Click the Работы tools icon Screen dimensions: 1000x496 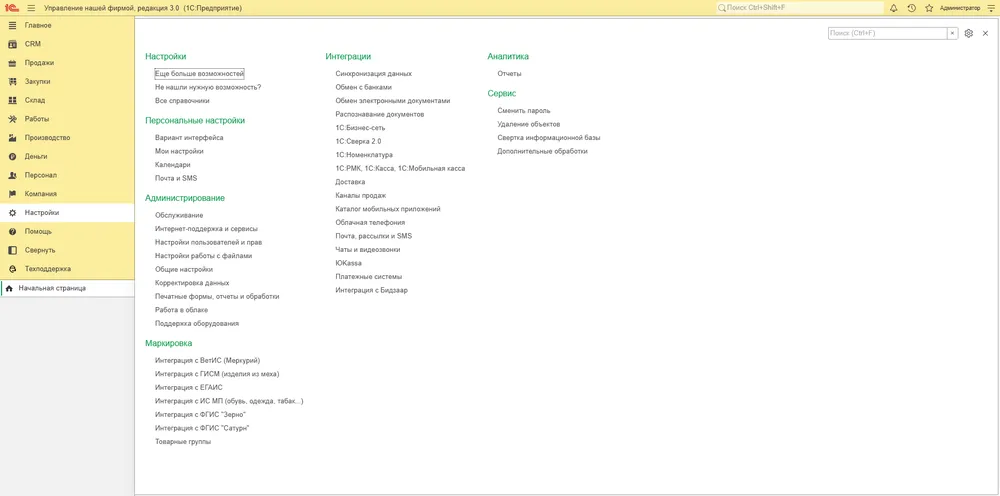[12, 119]
